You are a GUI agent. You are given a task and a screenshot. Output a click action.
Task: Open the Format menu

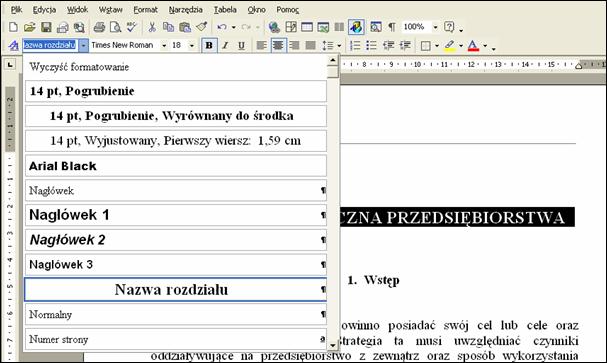(x=146, y=10)
